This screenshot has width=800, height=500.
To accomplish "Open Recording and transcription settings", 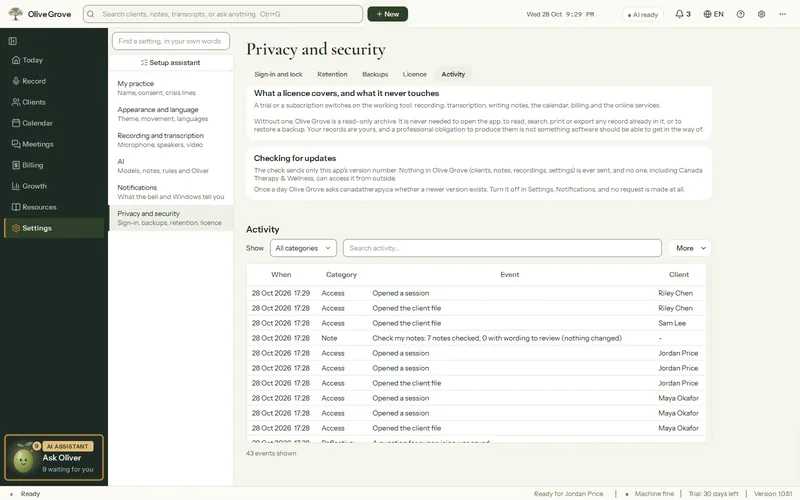I will 171,140.
